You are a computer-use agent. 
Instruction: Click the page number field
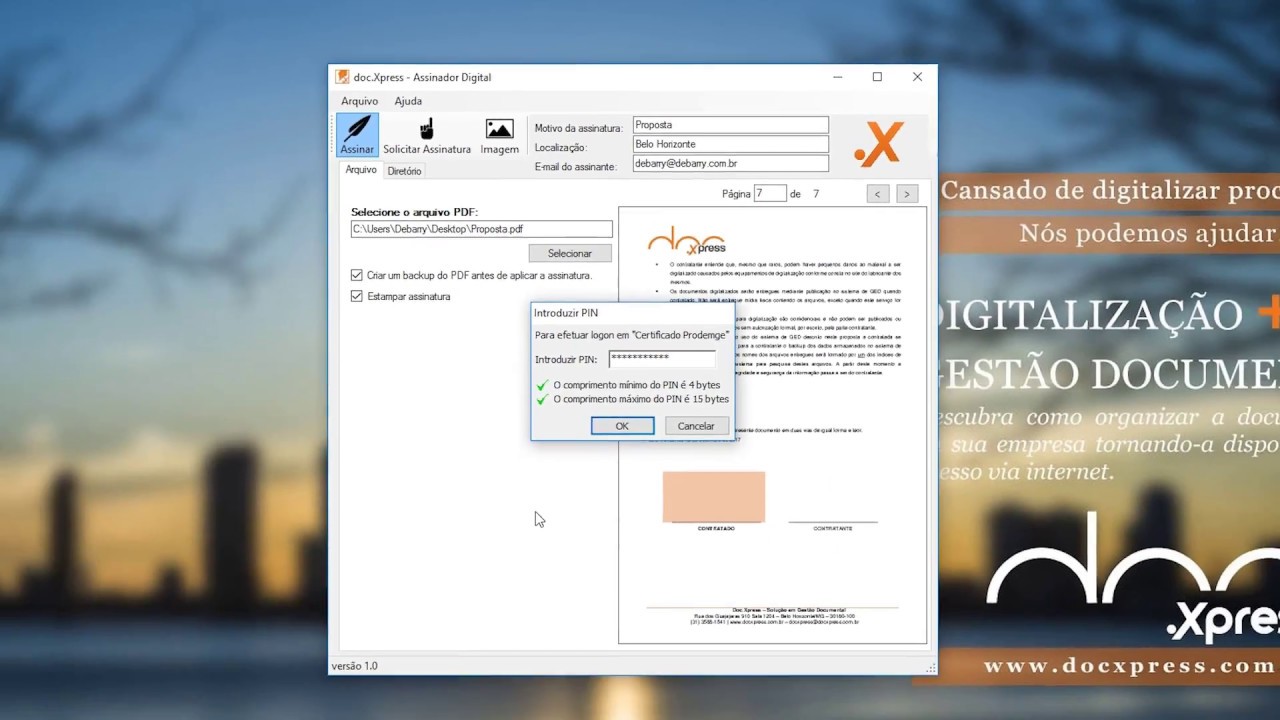770,194
